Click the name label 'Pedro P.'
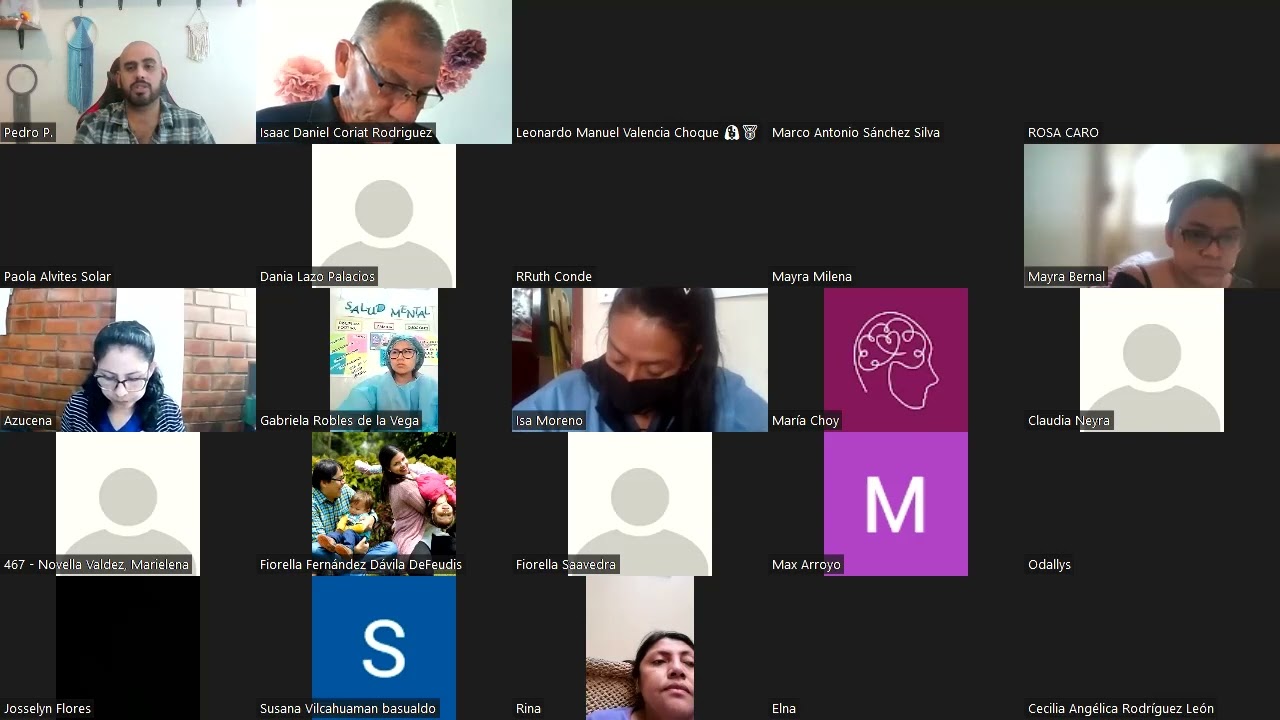This screenshot has width=1280, height=720. [28, 132]
